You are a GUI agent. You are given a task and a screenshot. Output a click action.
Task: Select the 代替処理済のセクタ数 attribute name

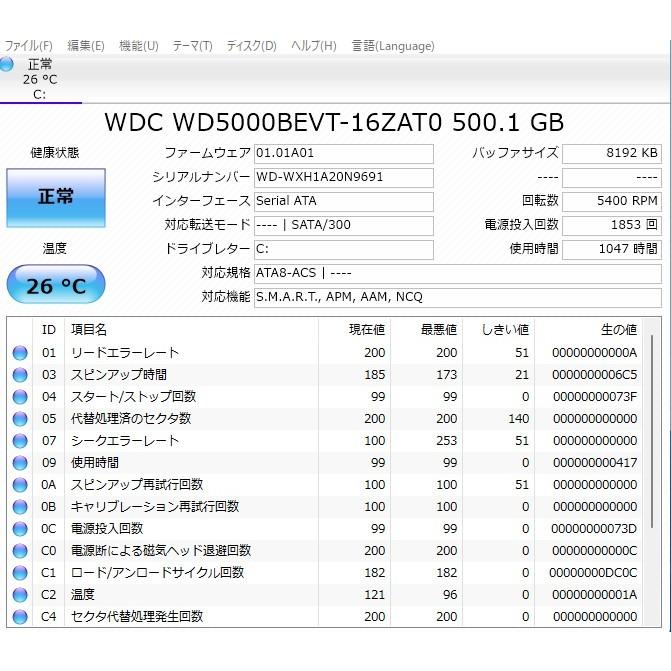pyautogui.click(x=131, y=419)
